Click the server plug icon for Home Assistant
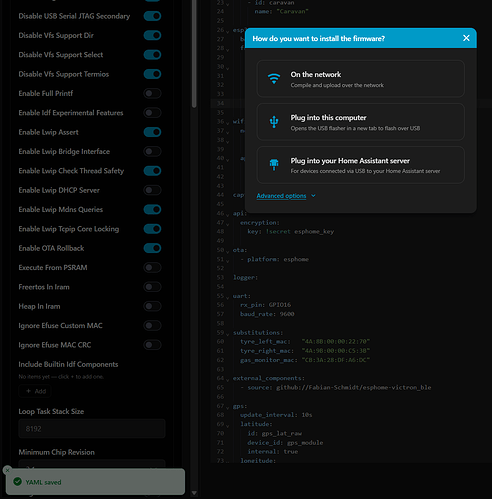492x499 pixels. (274, 165)
